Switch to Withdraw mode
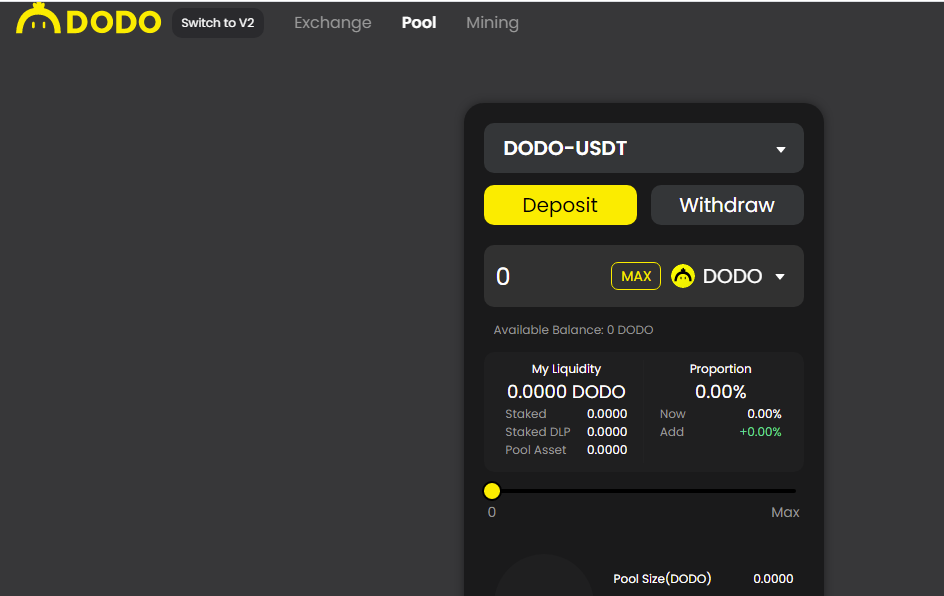The image size is (944, 596). pos(727,204)
